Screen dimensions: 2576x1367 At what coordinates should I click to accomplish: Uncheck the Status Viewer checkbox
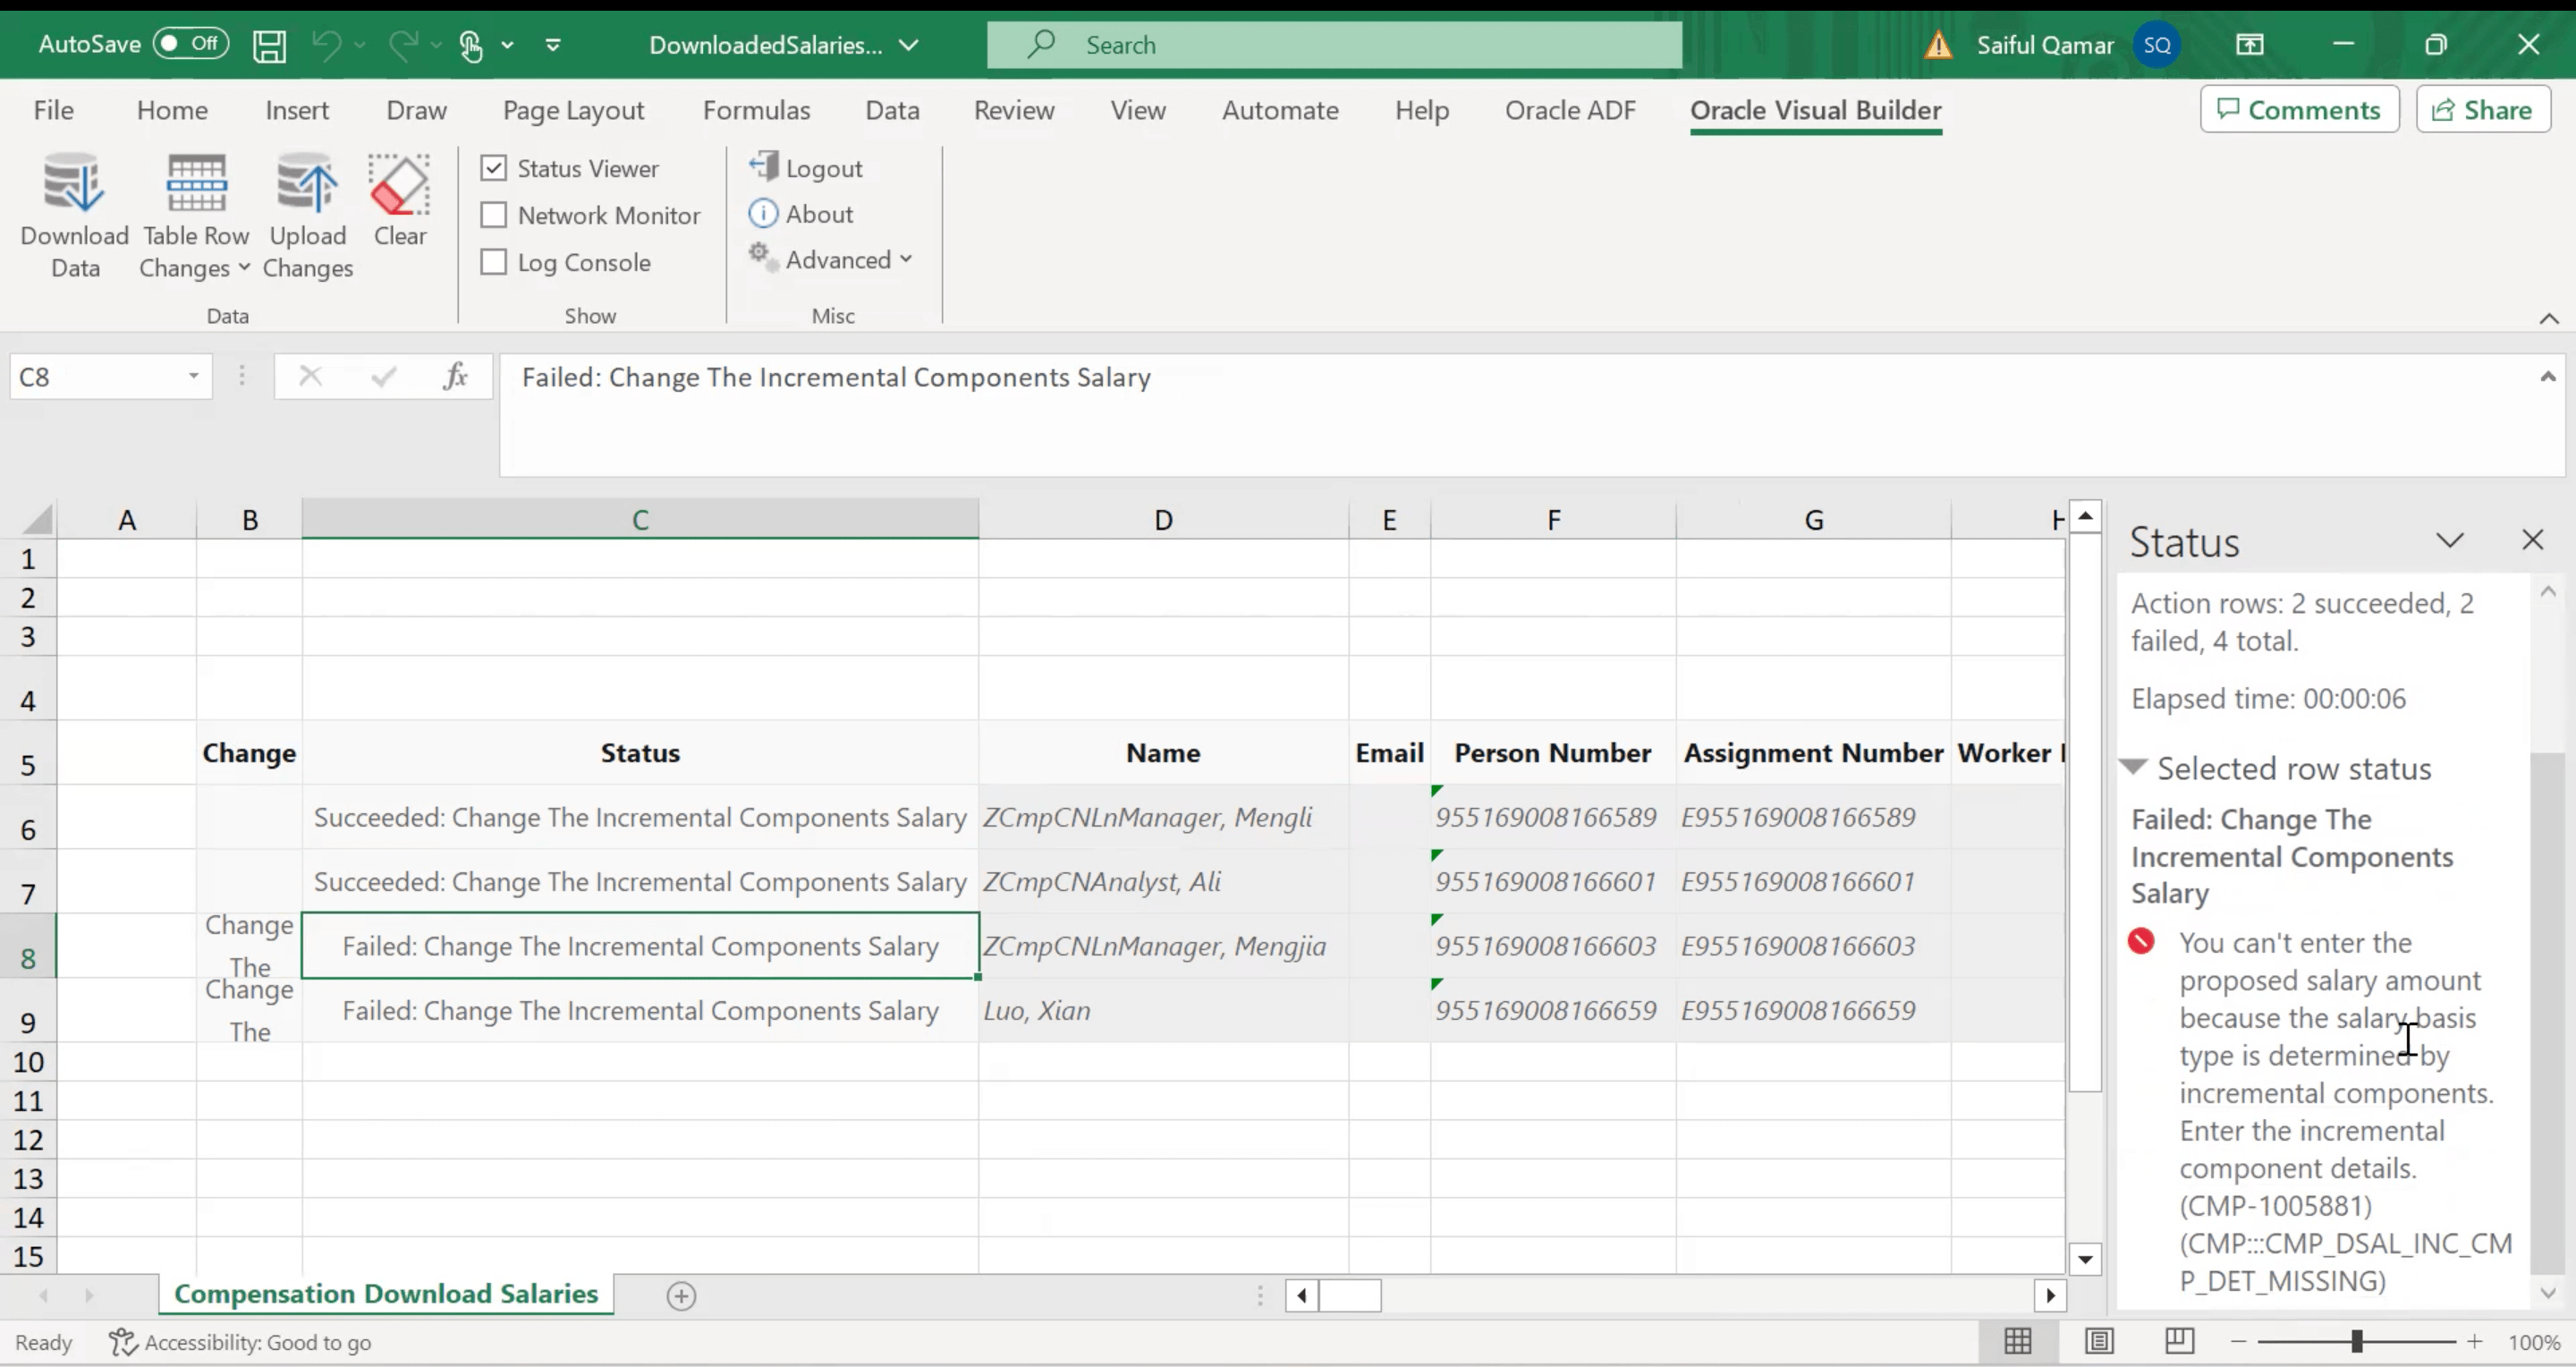494,168
